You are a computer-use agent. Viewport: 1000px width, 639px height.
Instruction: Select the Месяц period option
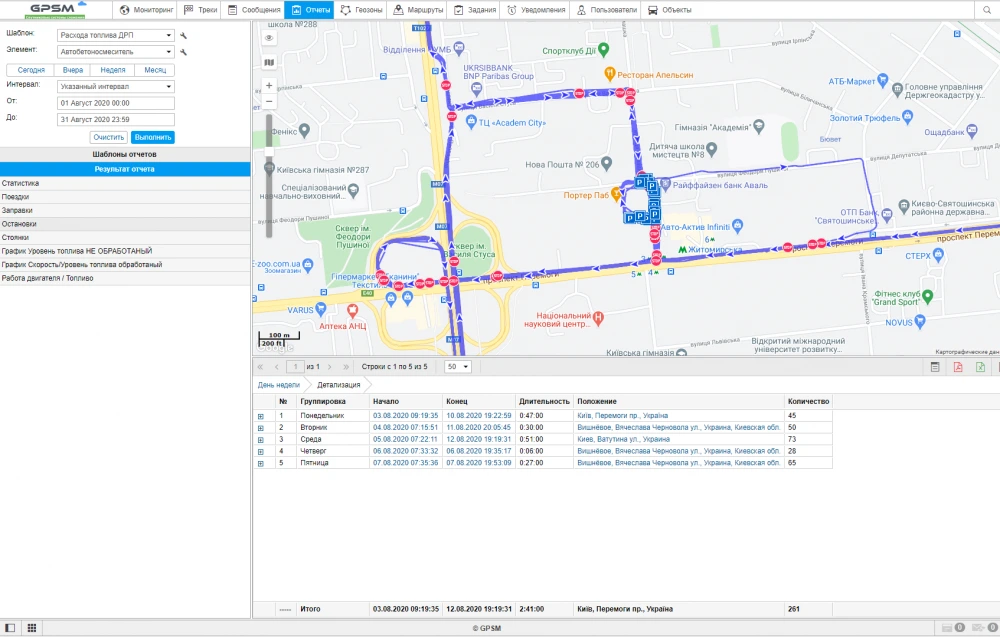point(155,70)
